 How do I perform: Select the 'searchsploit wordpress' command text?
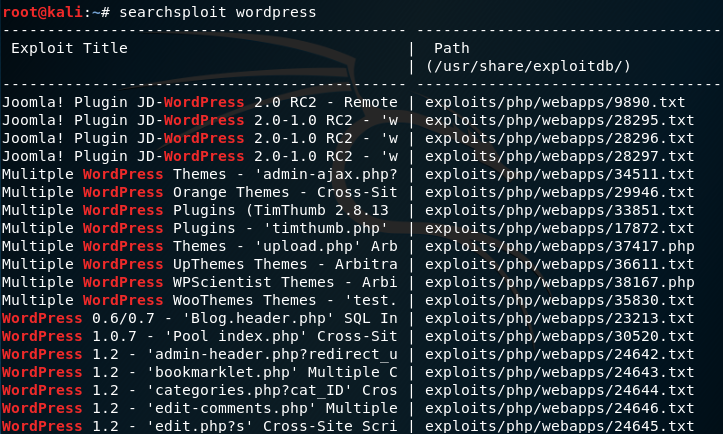[218, 12]
